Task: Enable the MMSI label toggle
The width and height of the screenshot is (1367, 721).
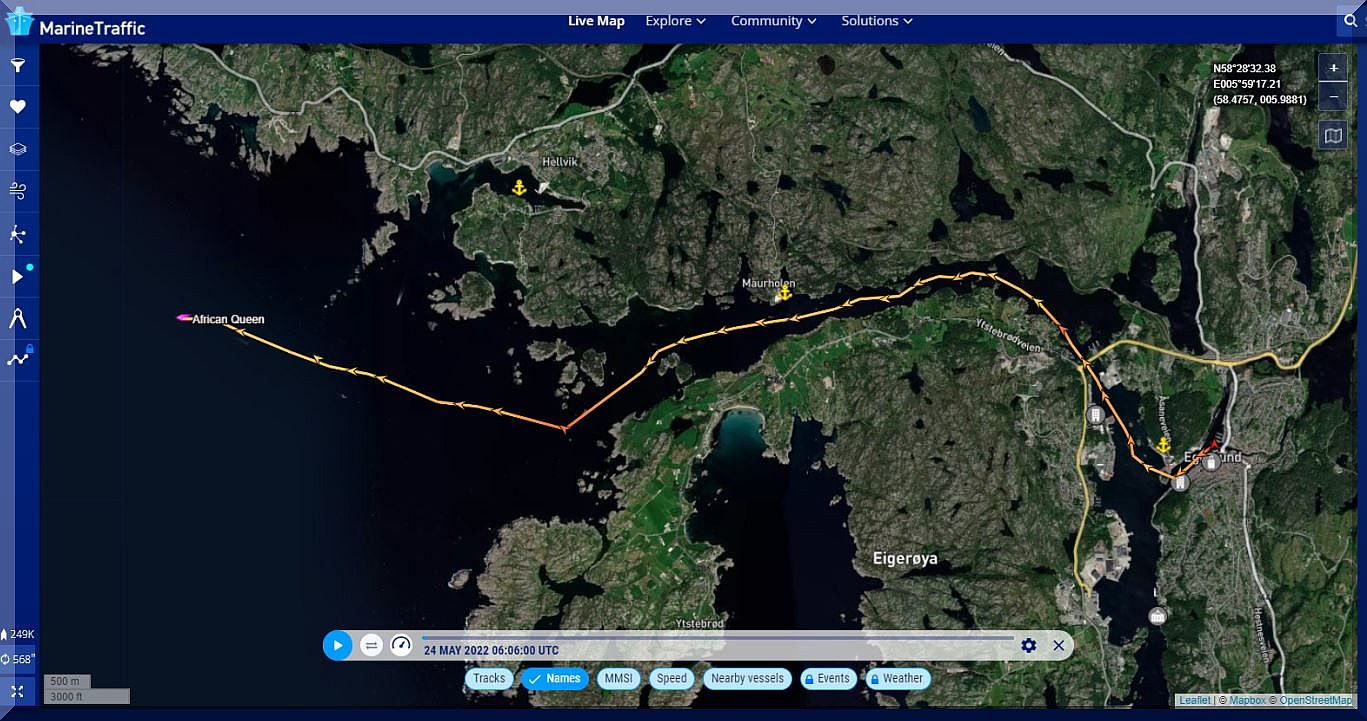Action: pos(618,679)
